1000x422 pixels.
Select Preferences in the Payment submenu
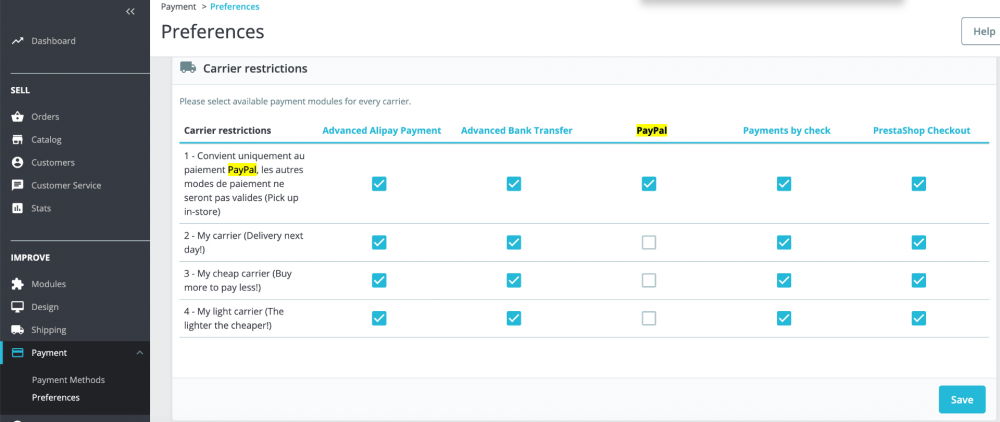[56, 398]
